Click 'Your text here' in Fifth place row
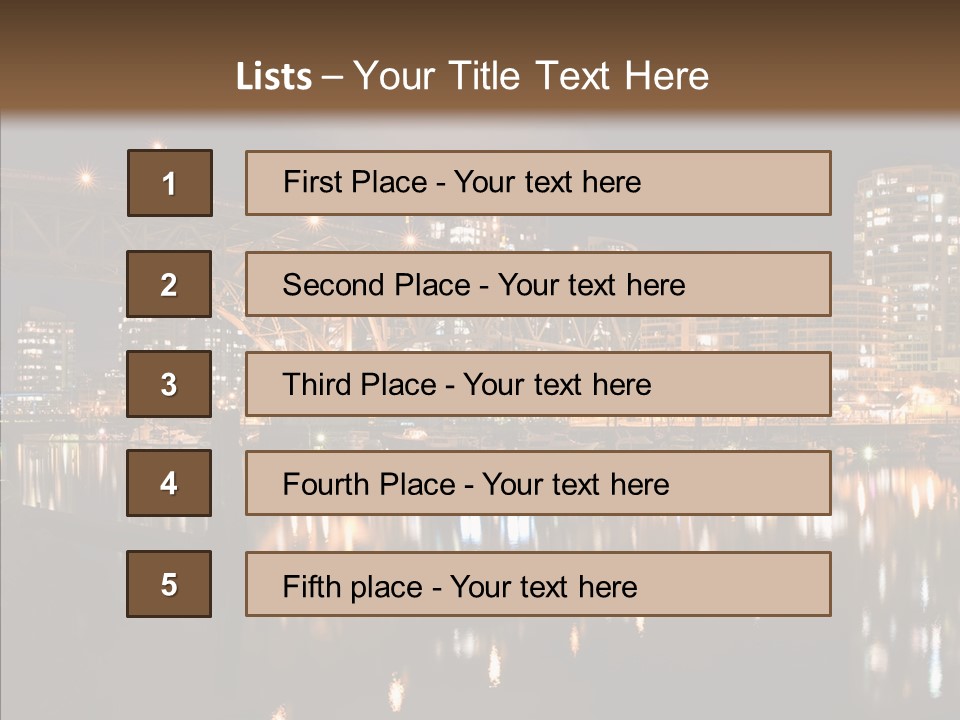Screen dimensions: 960x720 click(544, 587)
